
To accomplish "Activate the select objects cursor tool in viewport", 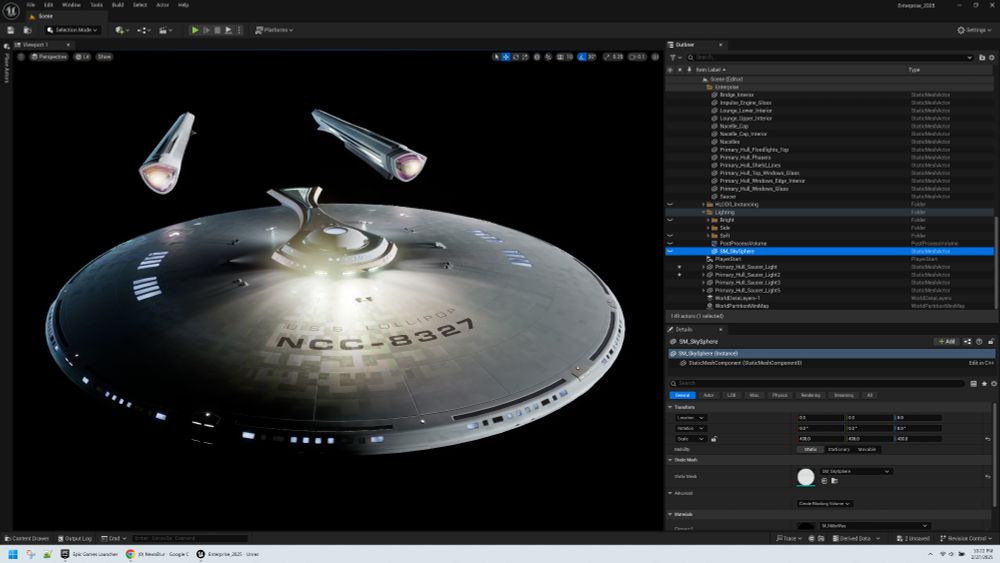I will pyautogui.click(x=496, y=57).
